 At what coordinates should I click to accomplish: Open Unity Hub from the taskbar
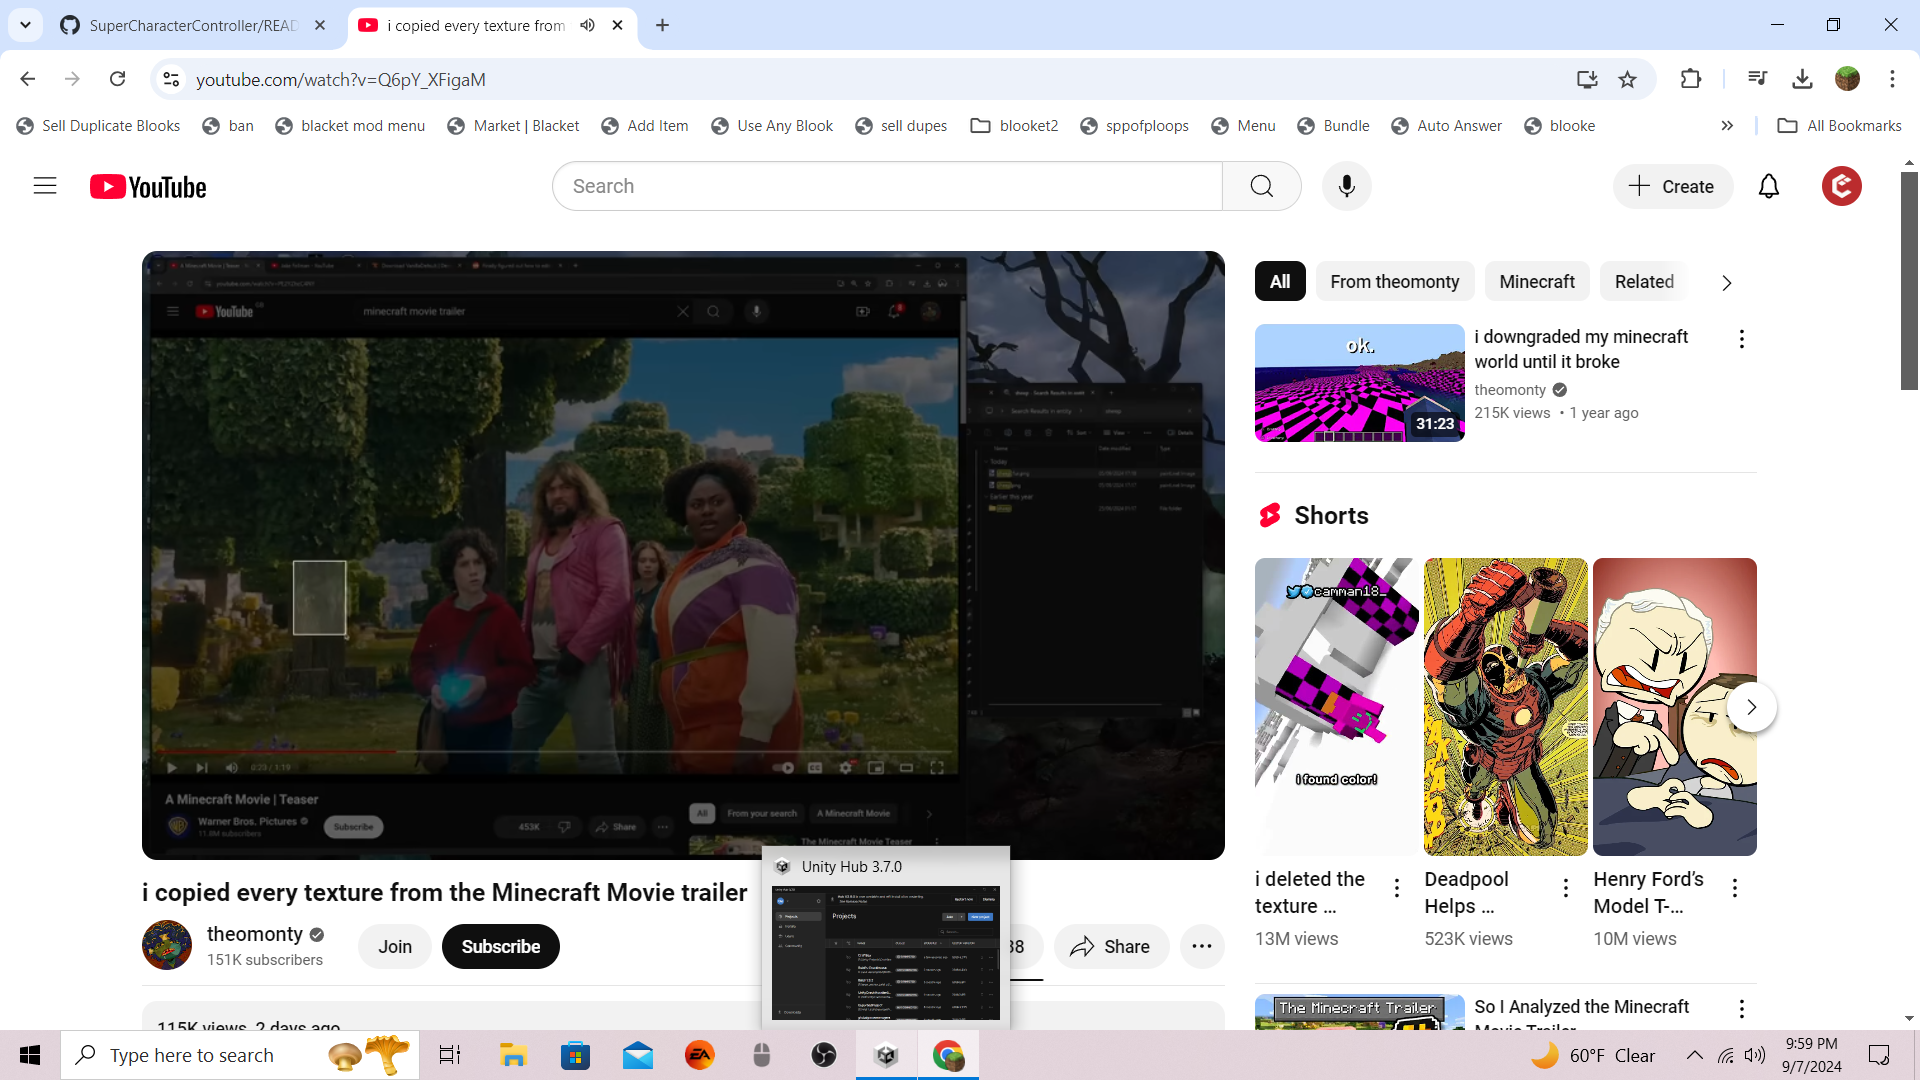(x=886, y=1055)
